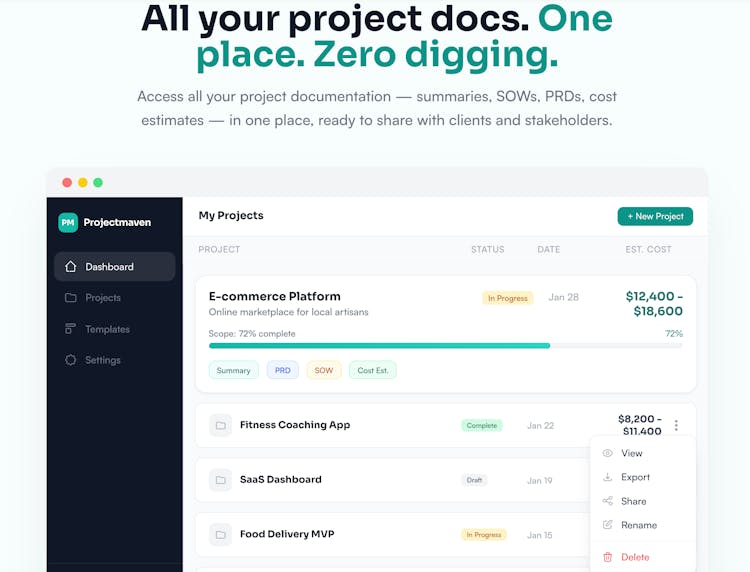Open Templates in the sidebar
The width and height of the screenshot is (750, 572).
(x=115, y=329)
